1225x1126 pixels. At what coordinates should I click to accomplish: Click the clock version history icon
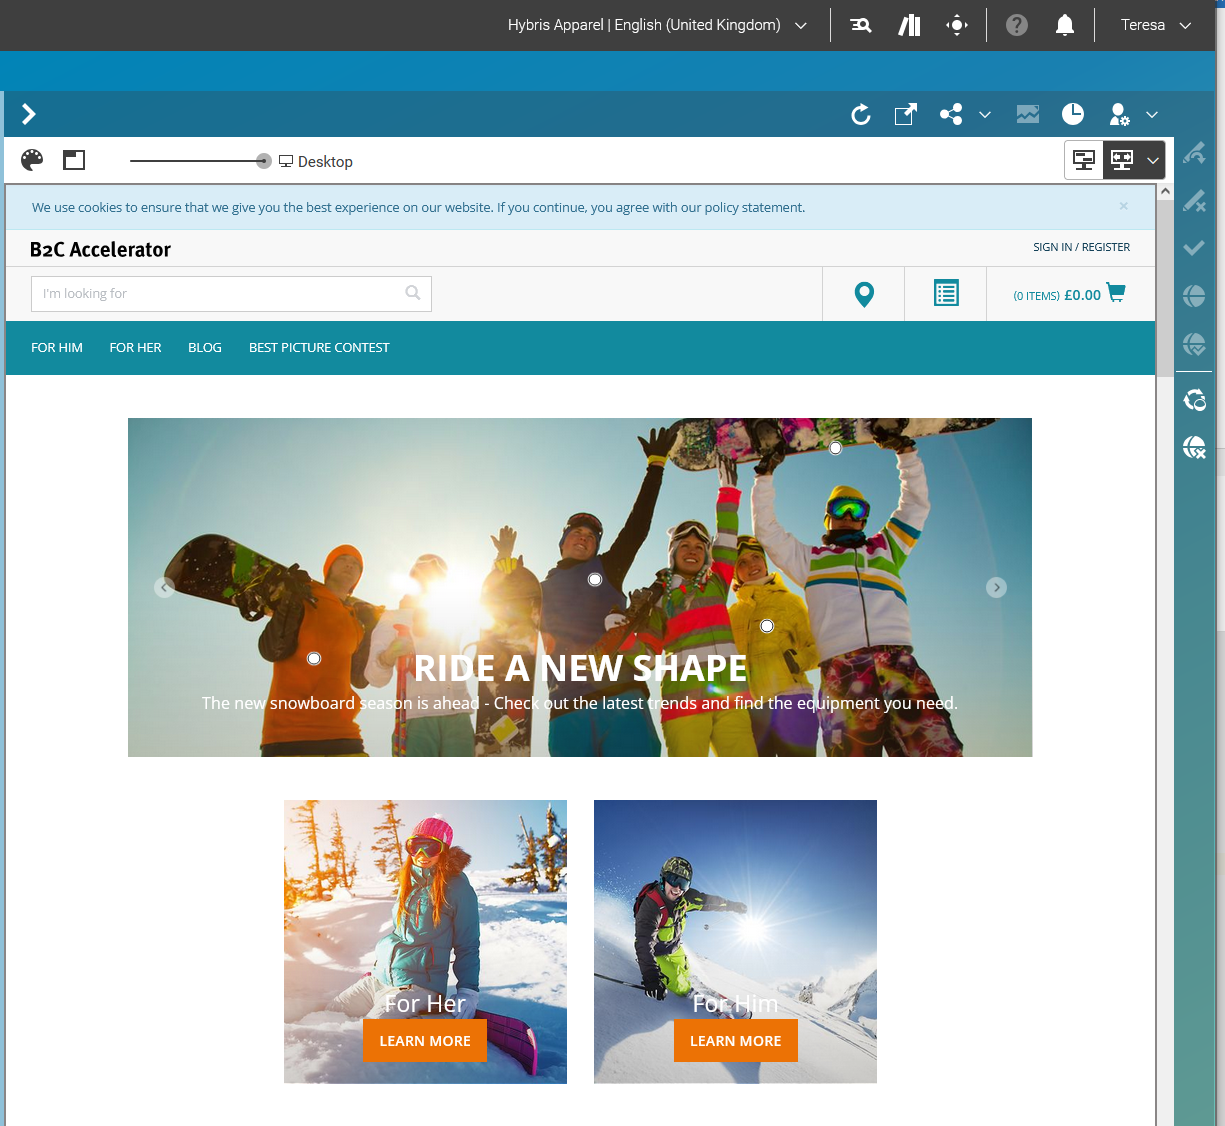point(1072,114)
